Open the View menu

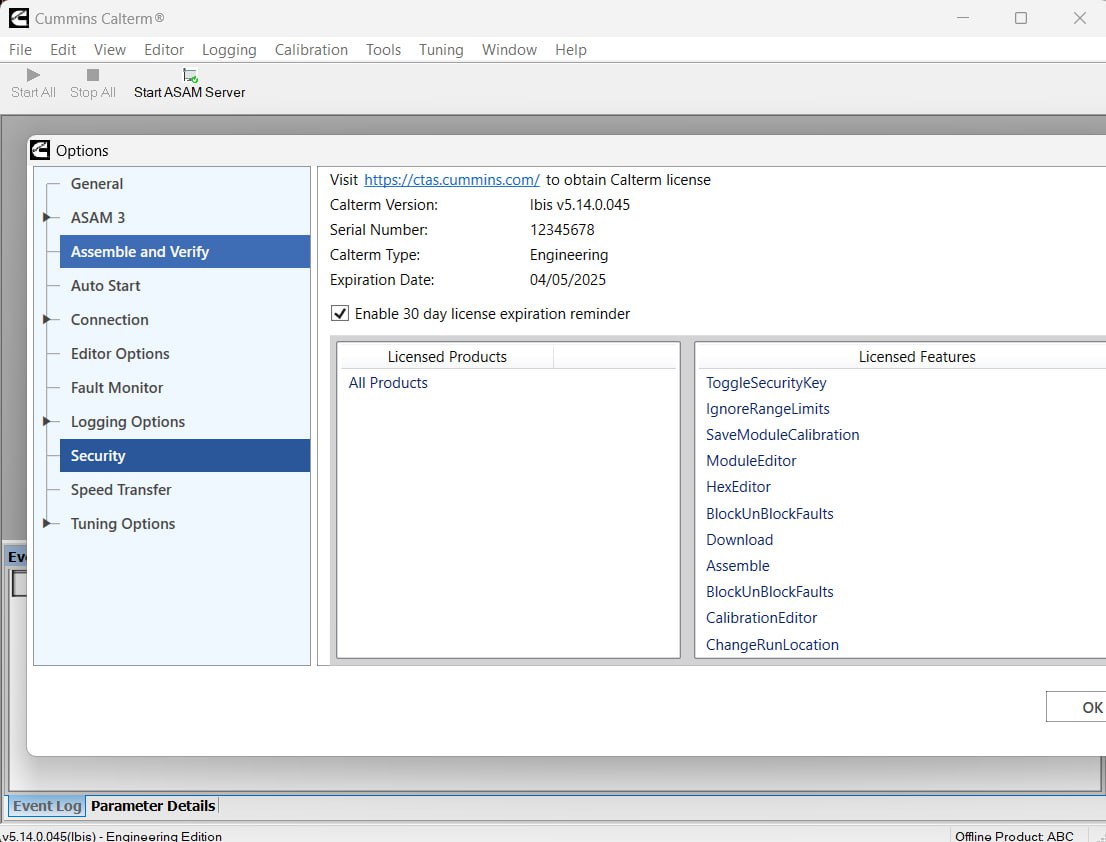(110, 49)
